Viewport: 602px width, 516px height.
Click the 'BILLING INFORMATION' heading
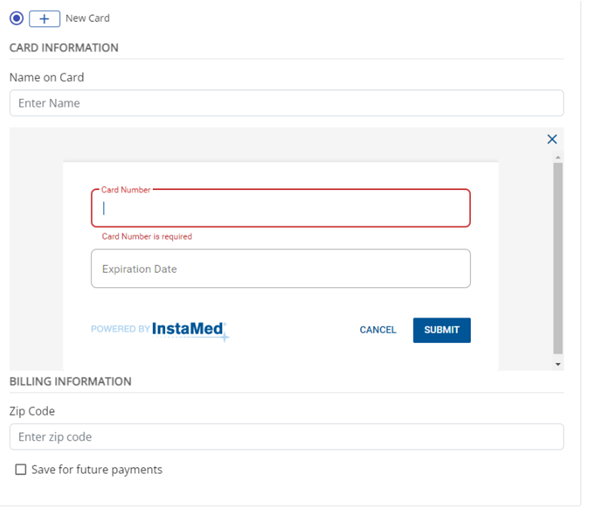coord(70,381)
